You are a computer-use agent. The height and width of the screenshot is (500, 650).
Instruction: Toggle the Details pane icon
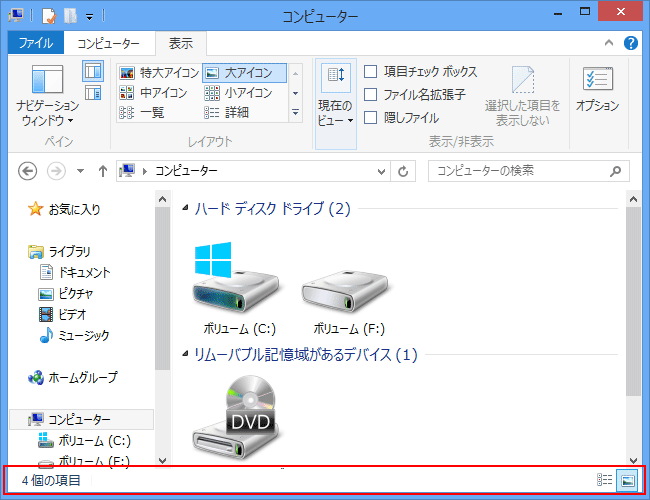tap(93, 92)
